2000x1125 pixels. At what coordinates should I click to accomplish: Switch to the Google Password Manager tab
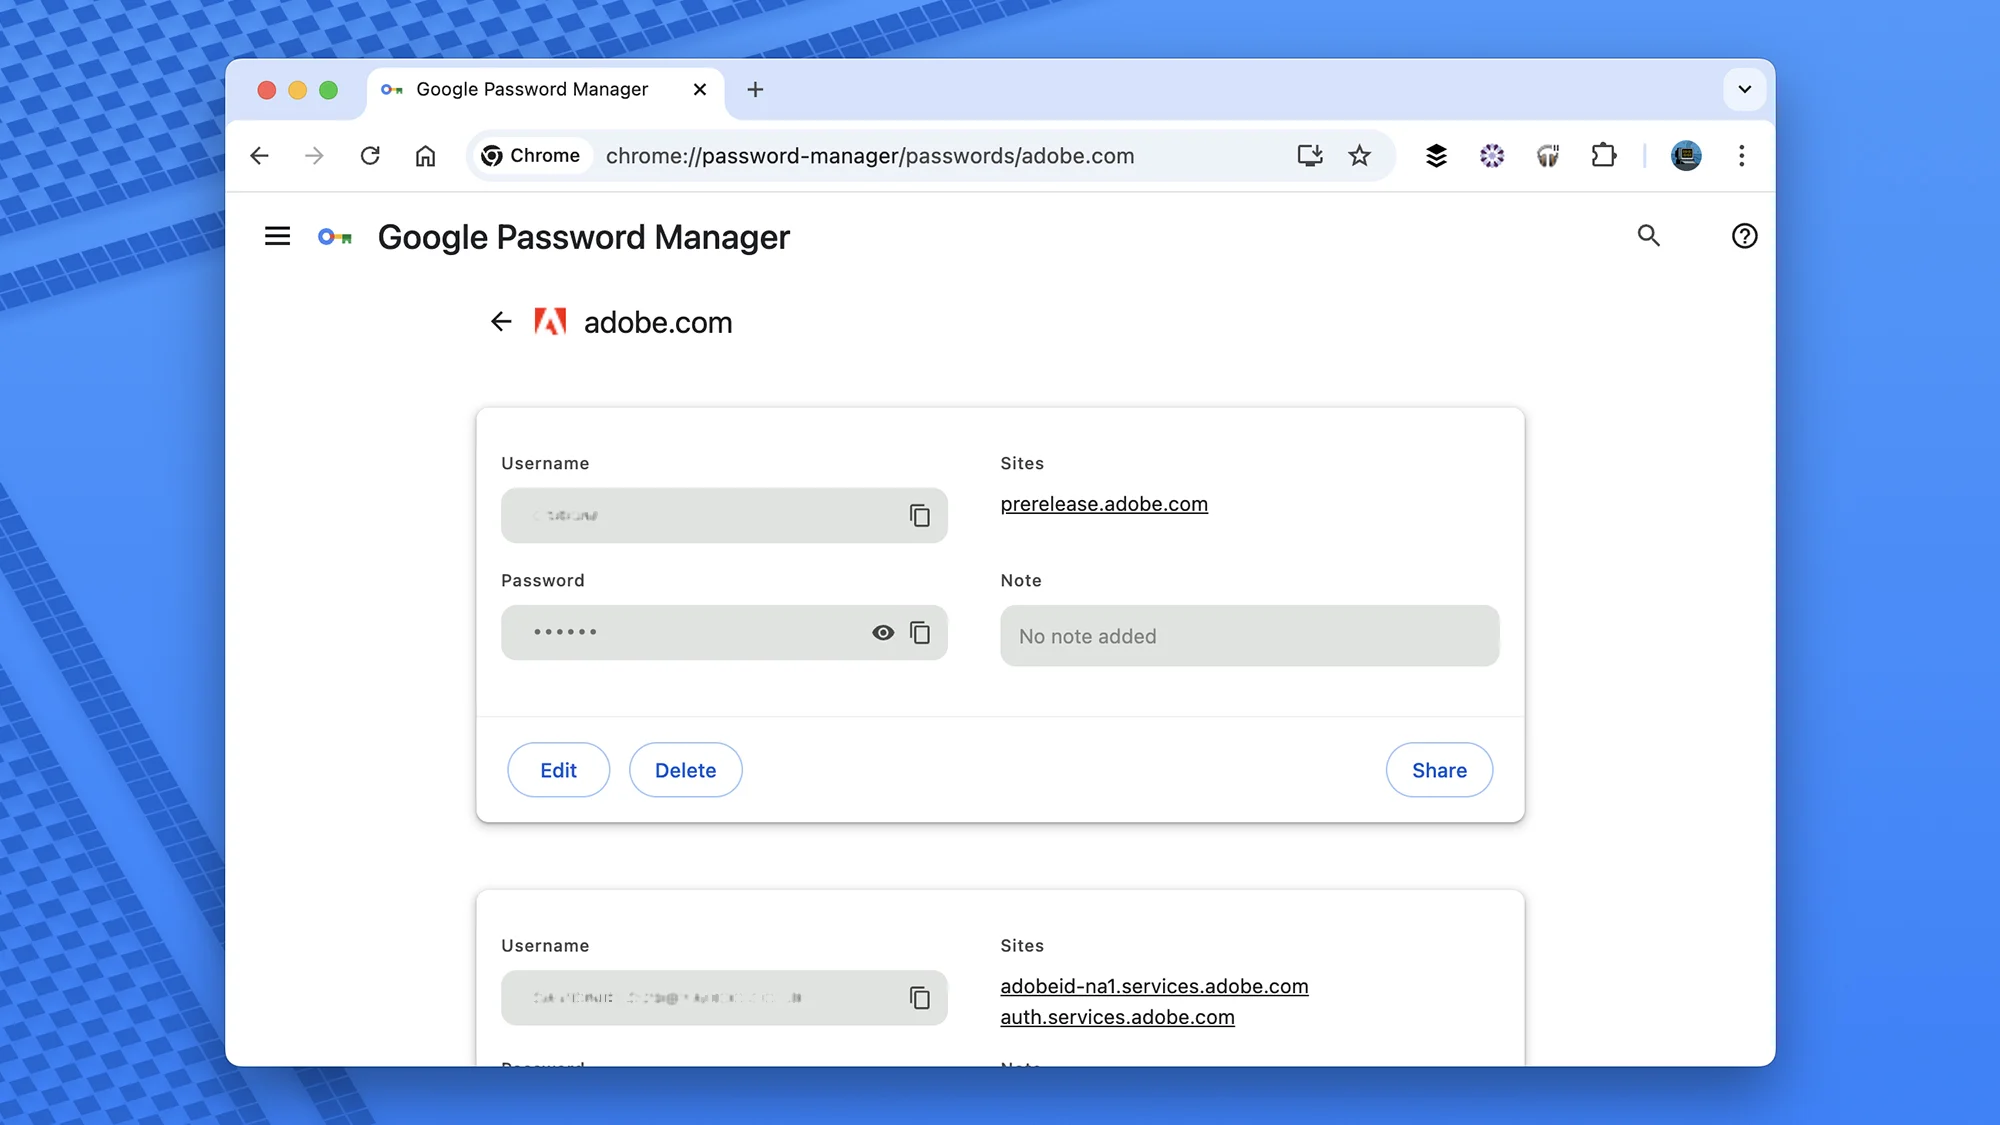(530, 89)
